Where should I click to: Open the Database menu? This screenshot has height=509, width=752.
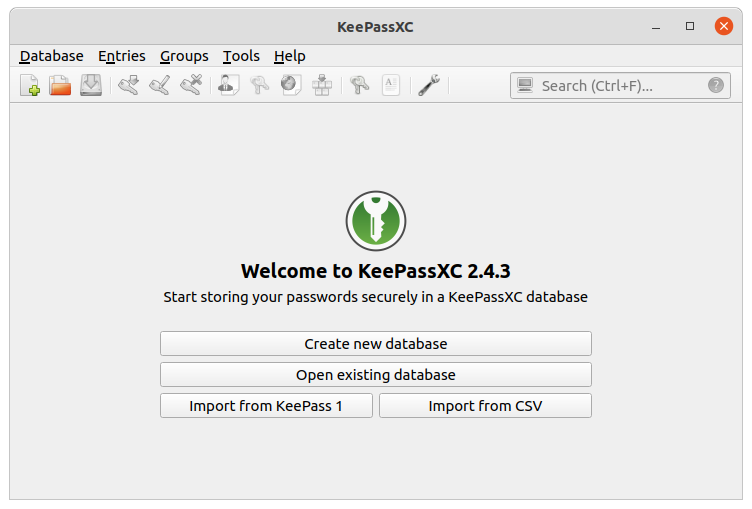click(52, 56)
